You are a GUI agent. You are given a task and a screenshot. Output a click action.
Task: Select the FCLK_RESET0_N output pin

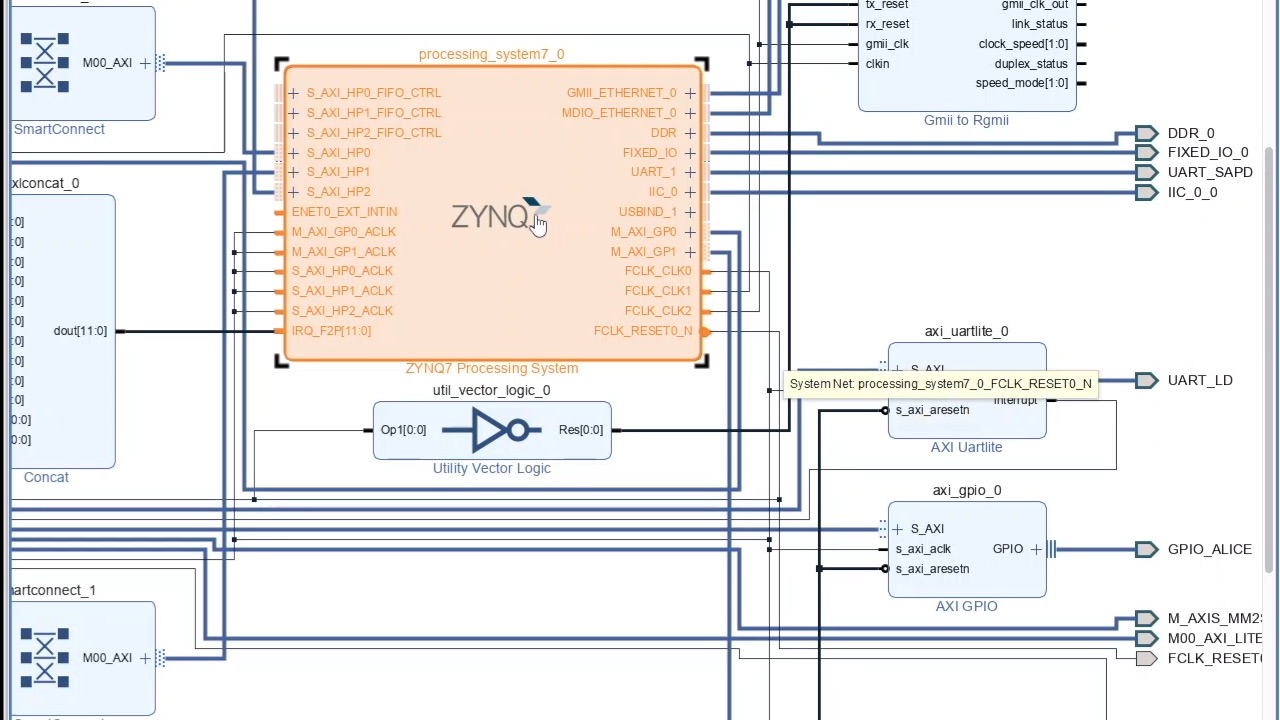(643, 331)
